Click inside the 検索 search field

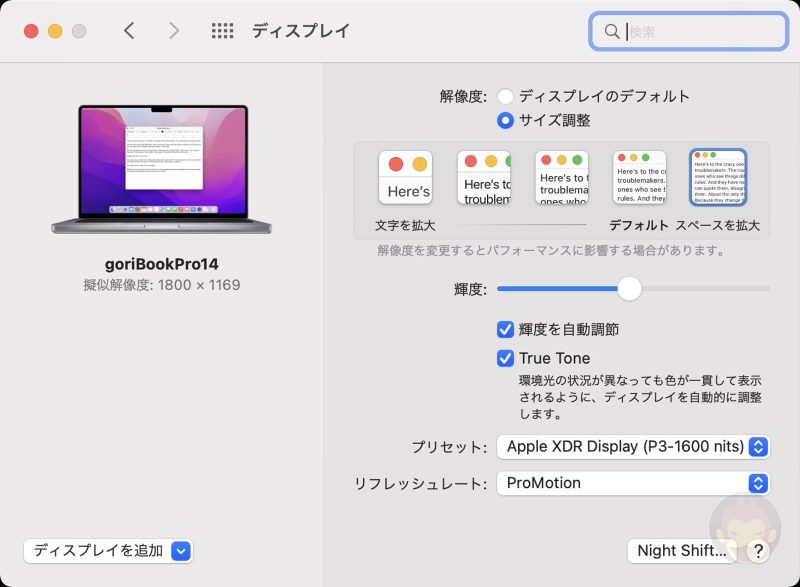690,31
